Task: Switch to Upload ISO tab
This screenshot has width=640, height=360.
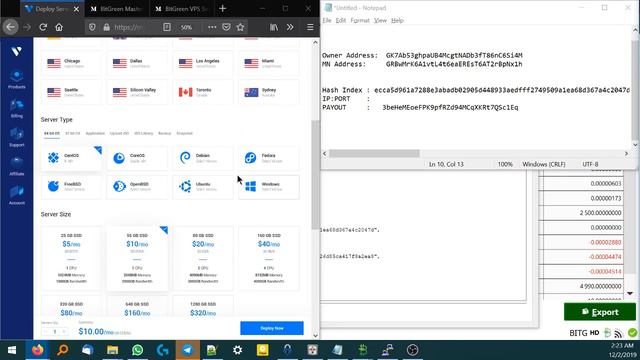Action: (x=119, y=133)
